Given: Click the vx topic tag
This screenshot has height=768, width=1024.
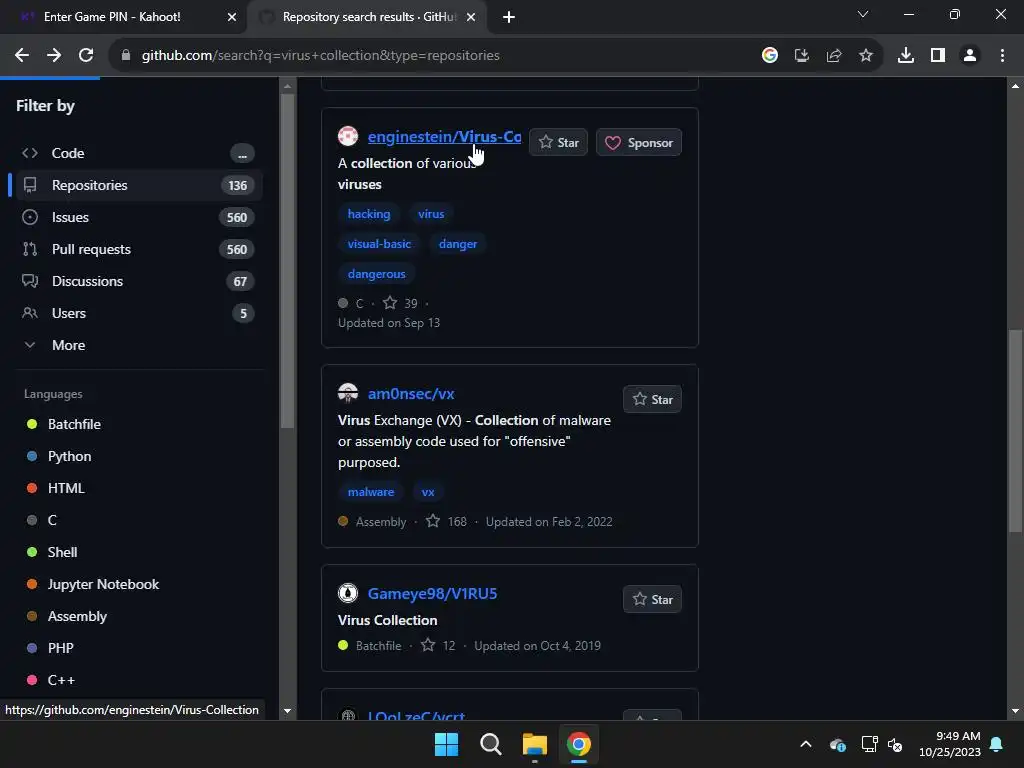Looking at the screenshot, I should point(428,492).
